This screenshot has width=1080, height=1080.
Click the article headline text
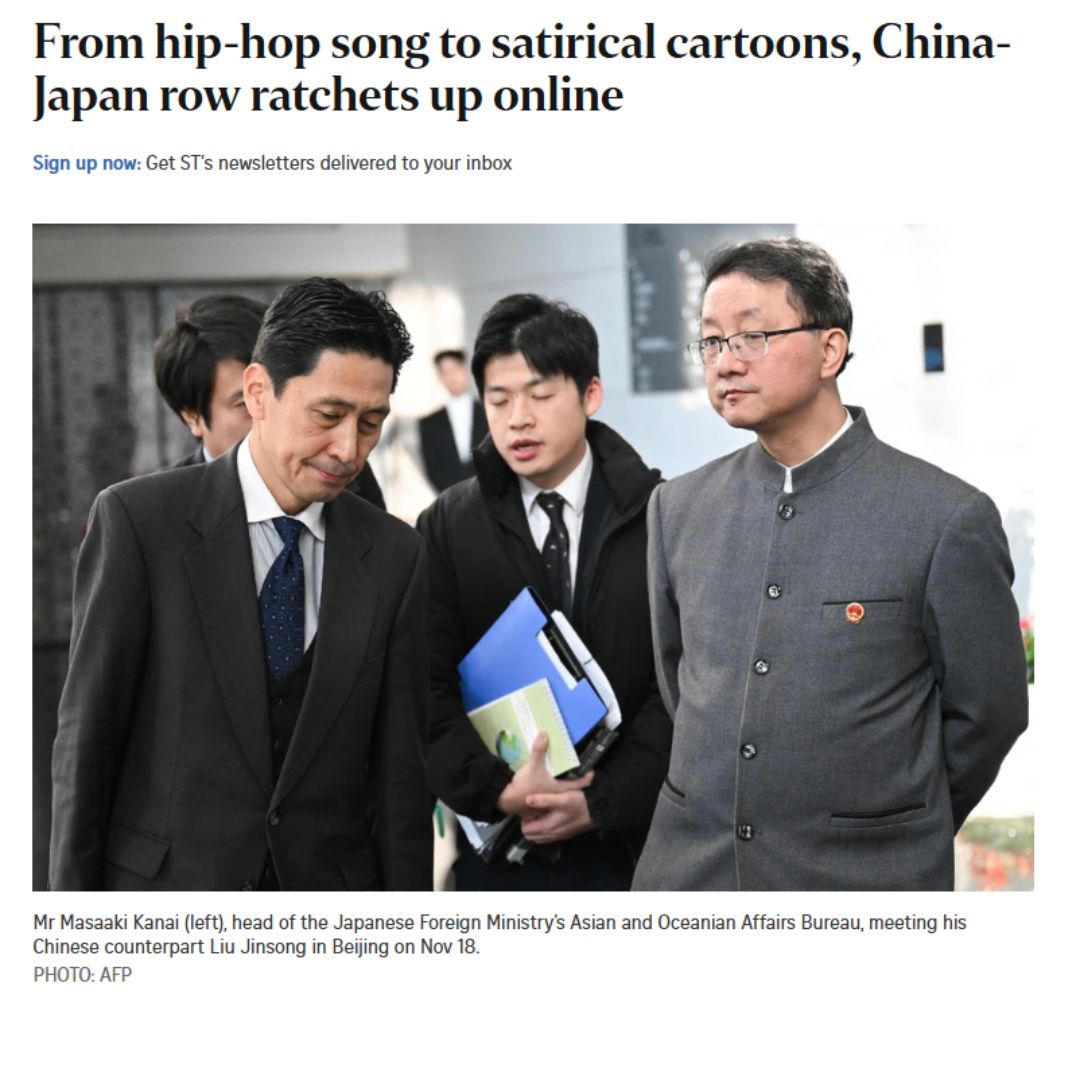522,68
